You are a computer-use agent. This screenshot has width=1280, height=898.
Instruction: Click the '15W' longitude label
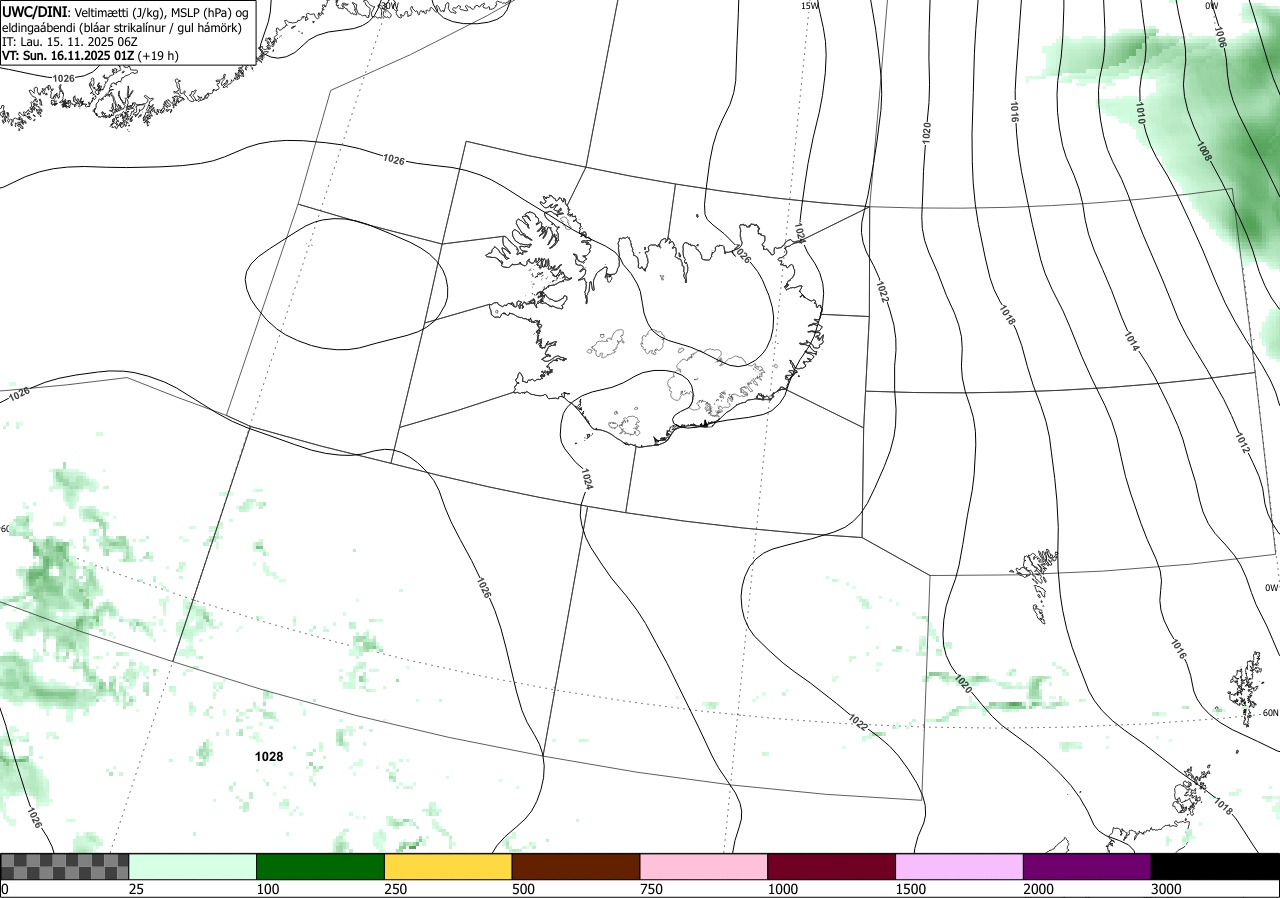[810, 6]
